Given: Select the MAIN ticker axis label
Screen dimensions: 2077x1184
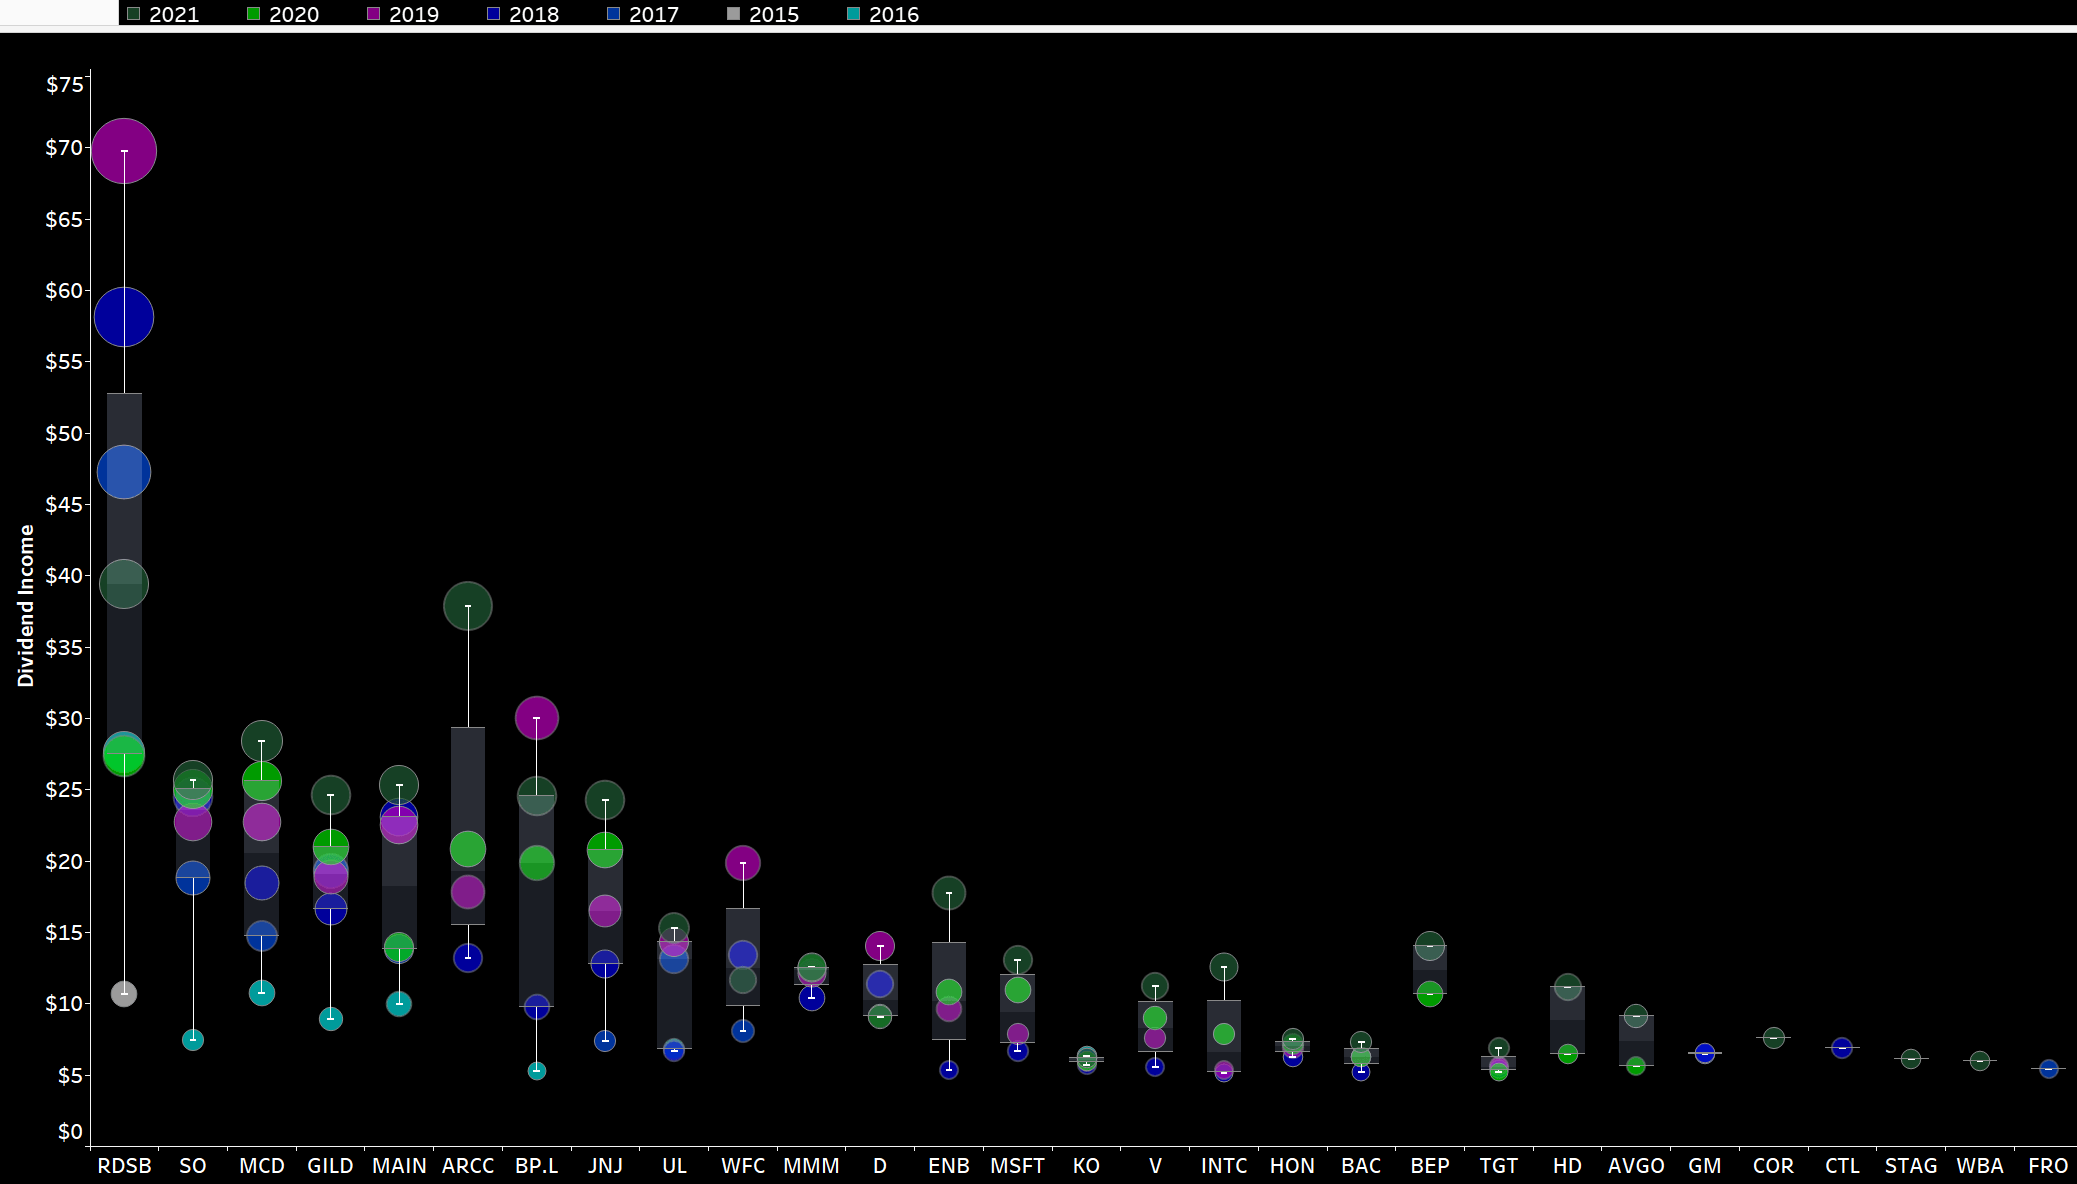Looking at the screenshot, I should point(399,1166).
